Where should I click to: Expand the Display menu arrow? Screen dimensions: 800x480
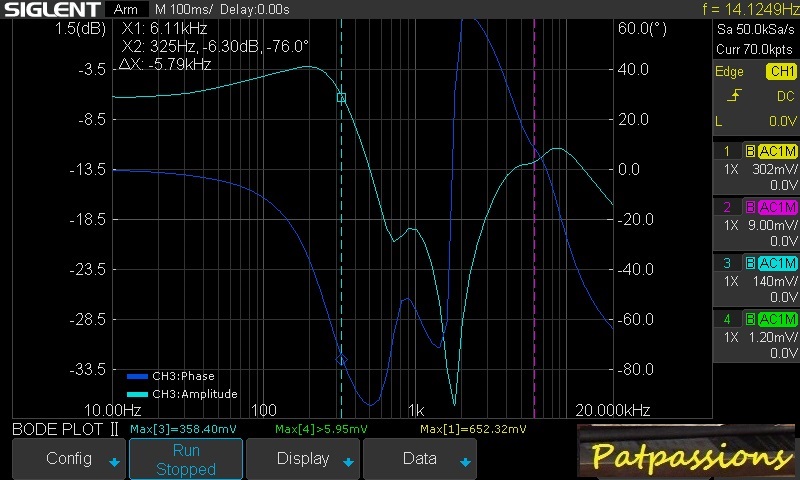tap(349, 462)
